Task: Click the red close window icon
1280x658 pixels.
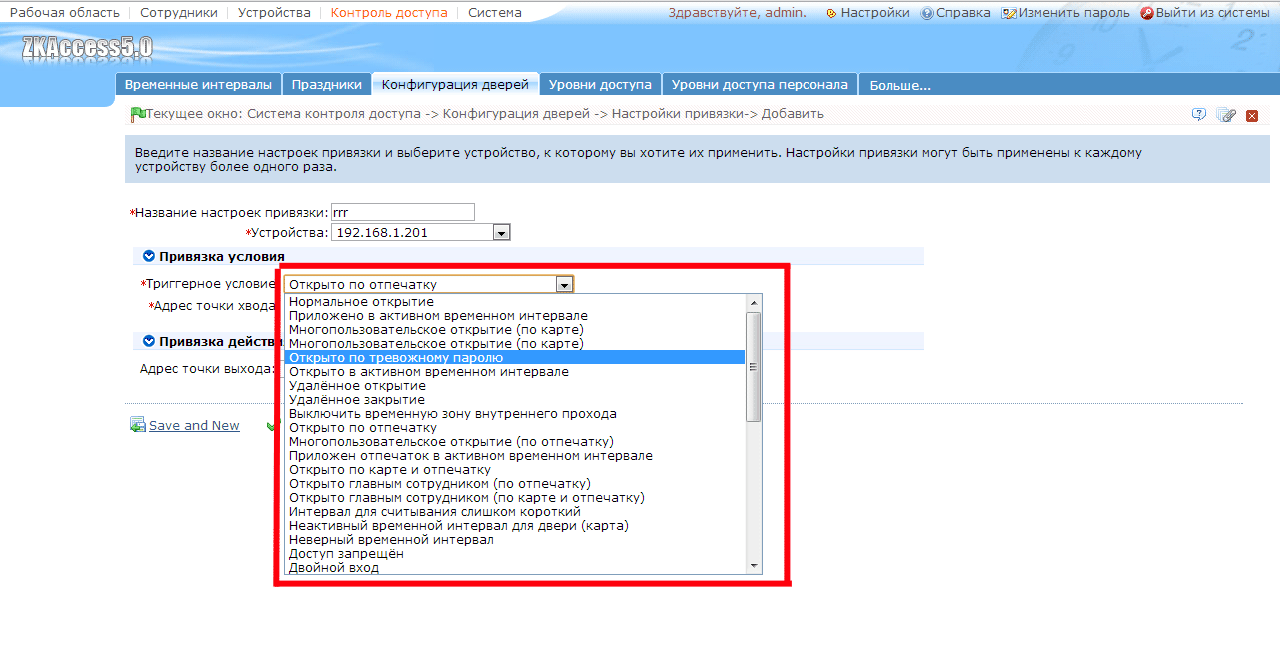Action: coord(1252,116)
